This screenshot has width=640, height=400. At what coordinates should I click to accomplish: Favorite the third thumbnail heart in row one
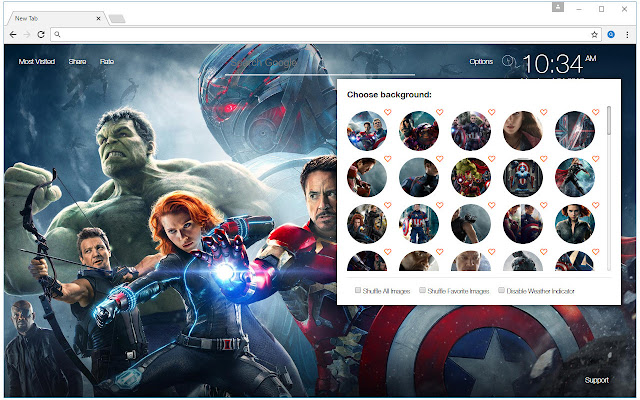pyautogui.click(x=491, y=112)
